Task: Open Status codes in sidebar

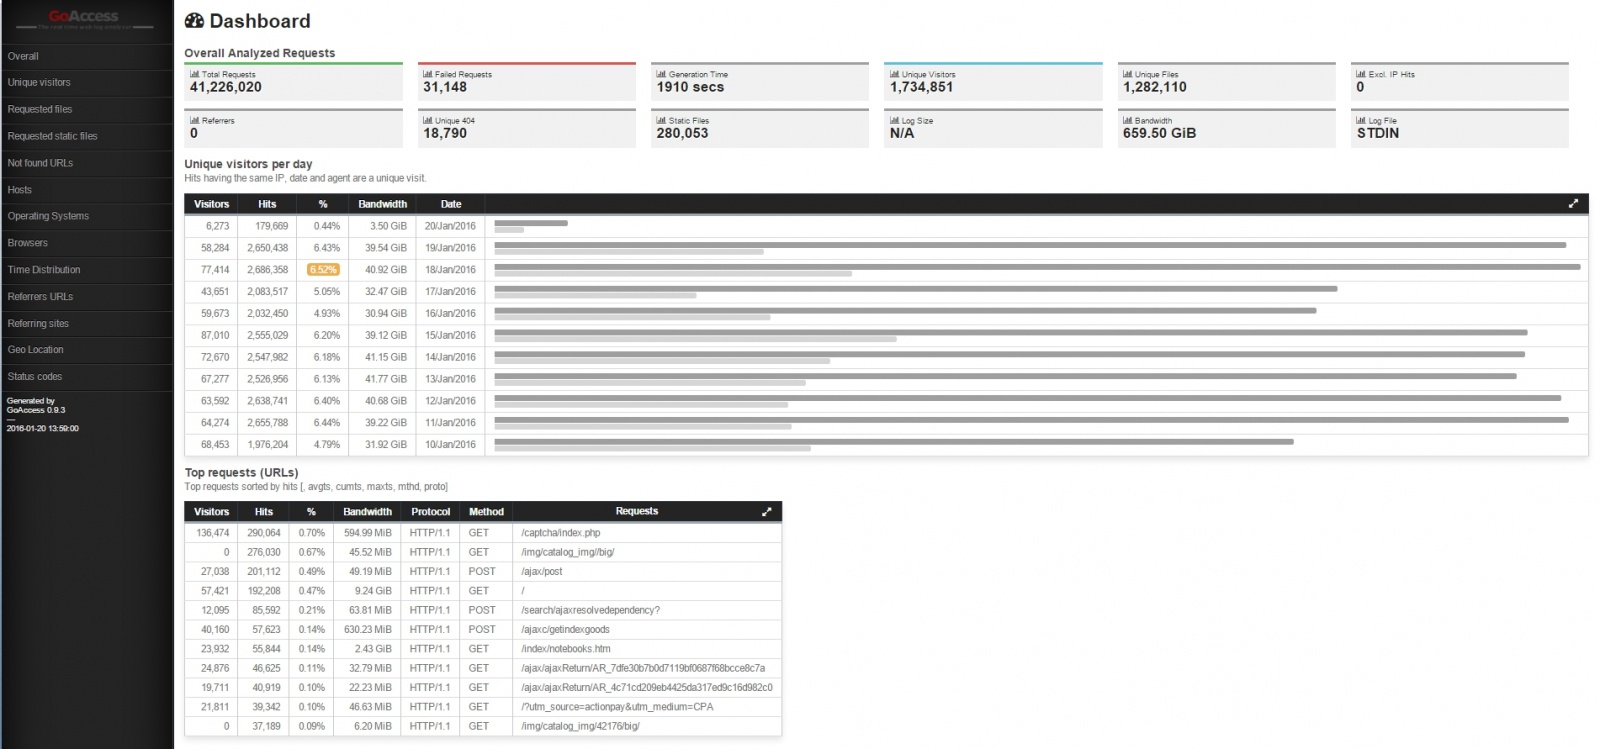Action: [87, 377]
